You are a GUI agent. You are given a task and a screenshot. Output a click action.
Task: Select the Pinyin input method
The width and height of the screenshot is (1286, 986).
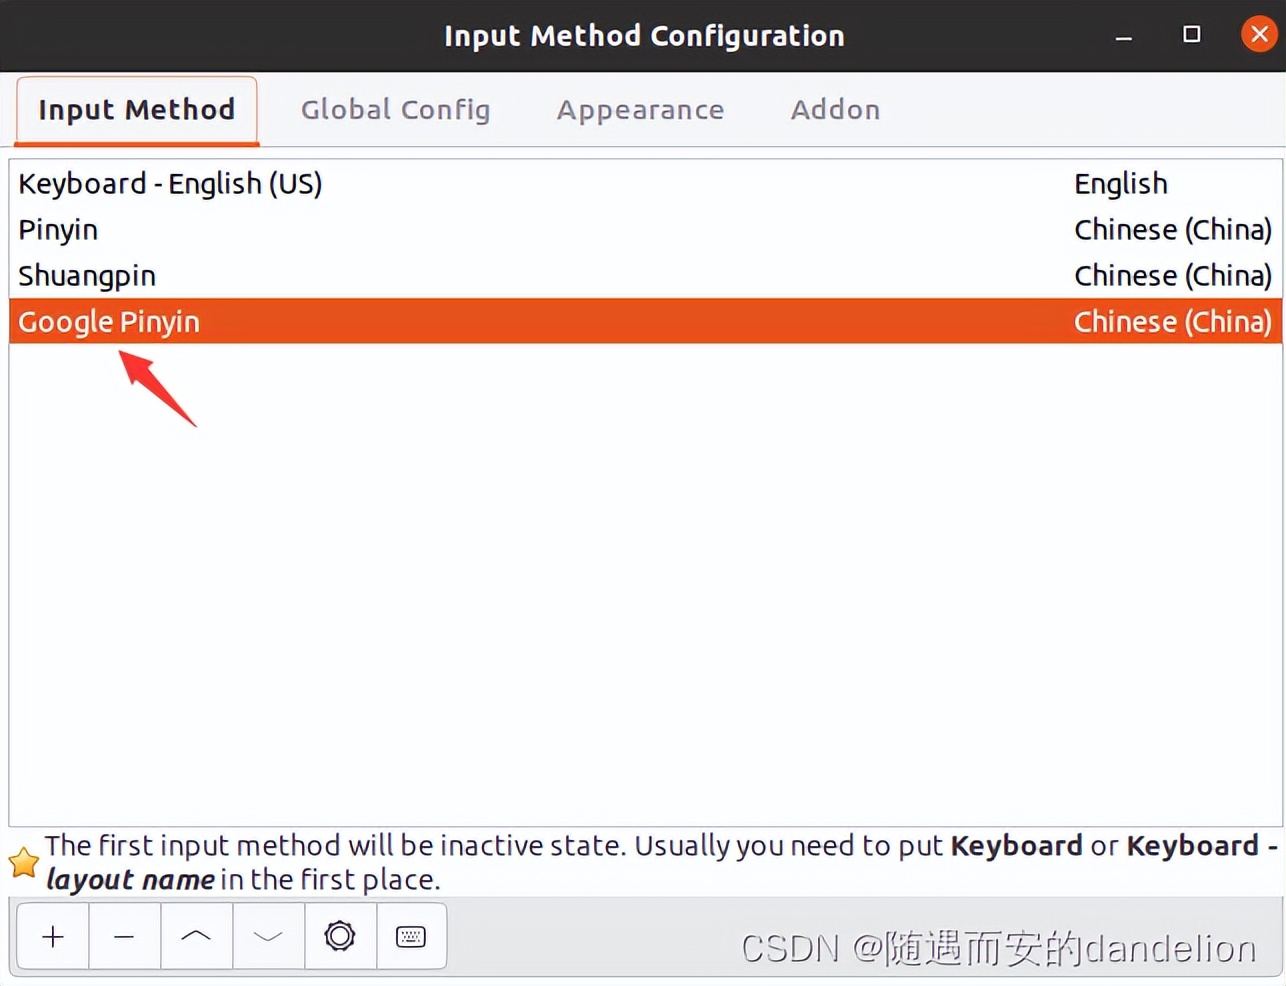(58, 229)
